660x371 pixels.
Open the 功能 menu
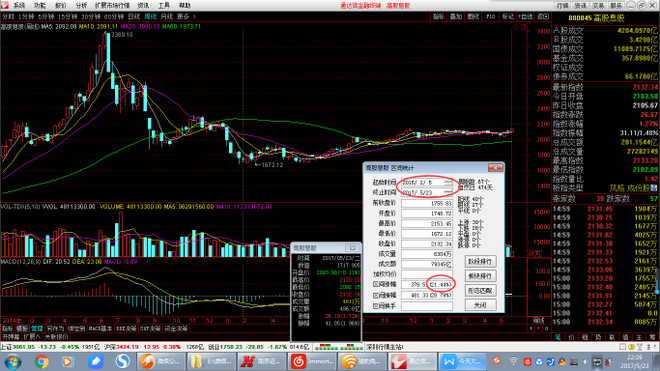[x=40, y=5]
